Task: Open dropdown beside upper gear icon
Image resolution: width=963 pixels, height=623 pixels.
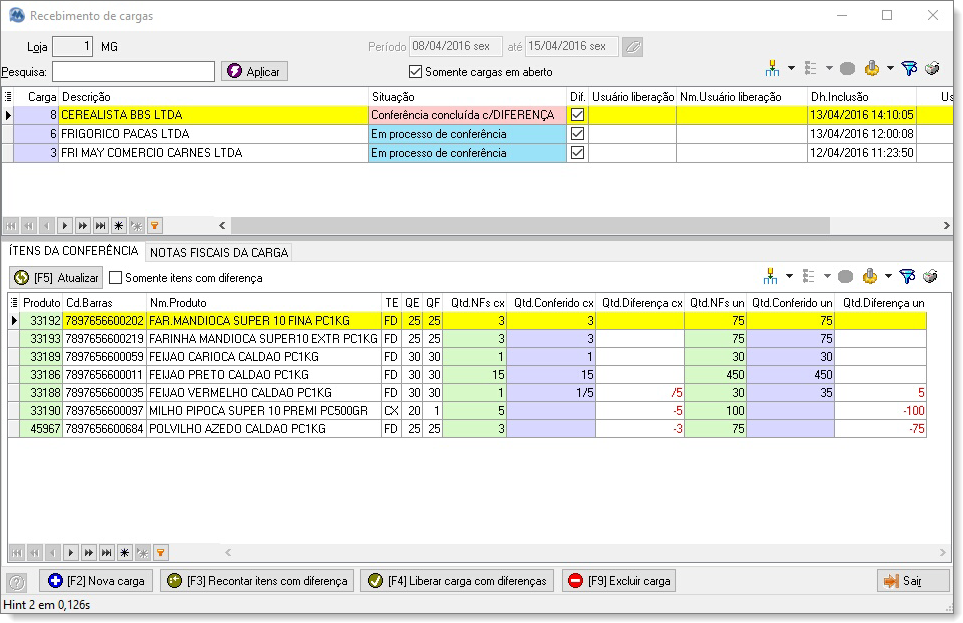Action: (x=890, y=68)
